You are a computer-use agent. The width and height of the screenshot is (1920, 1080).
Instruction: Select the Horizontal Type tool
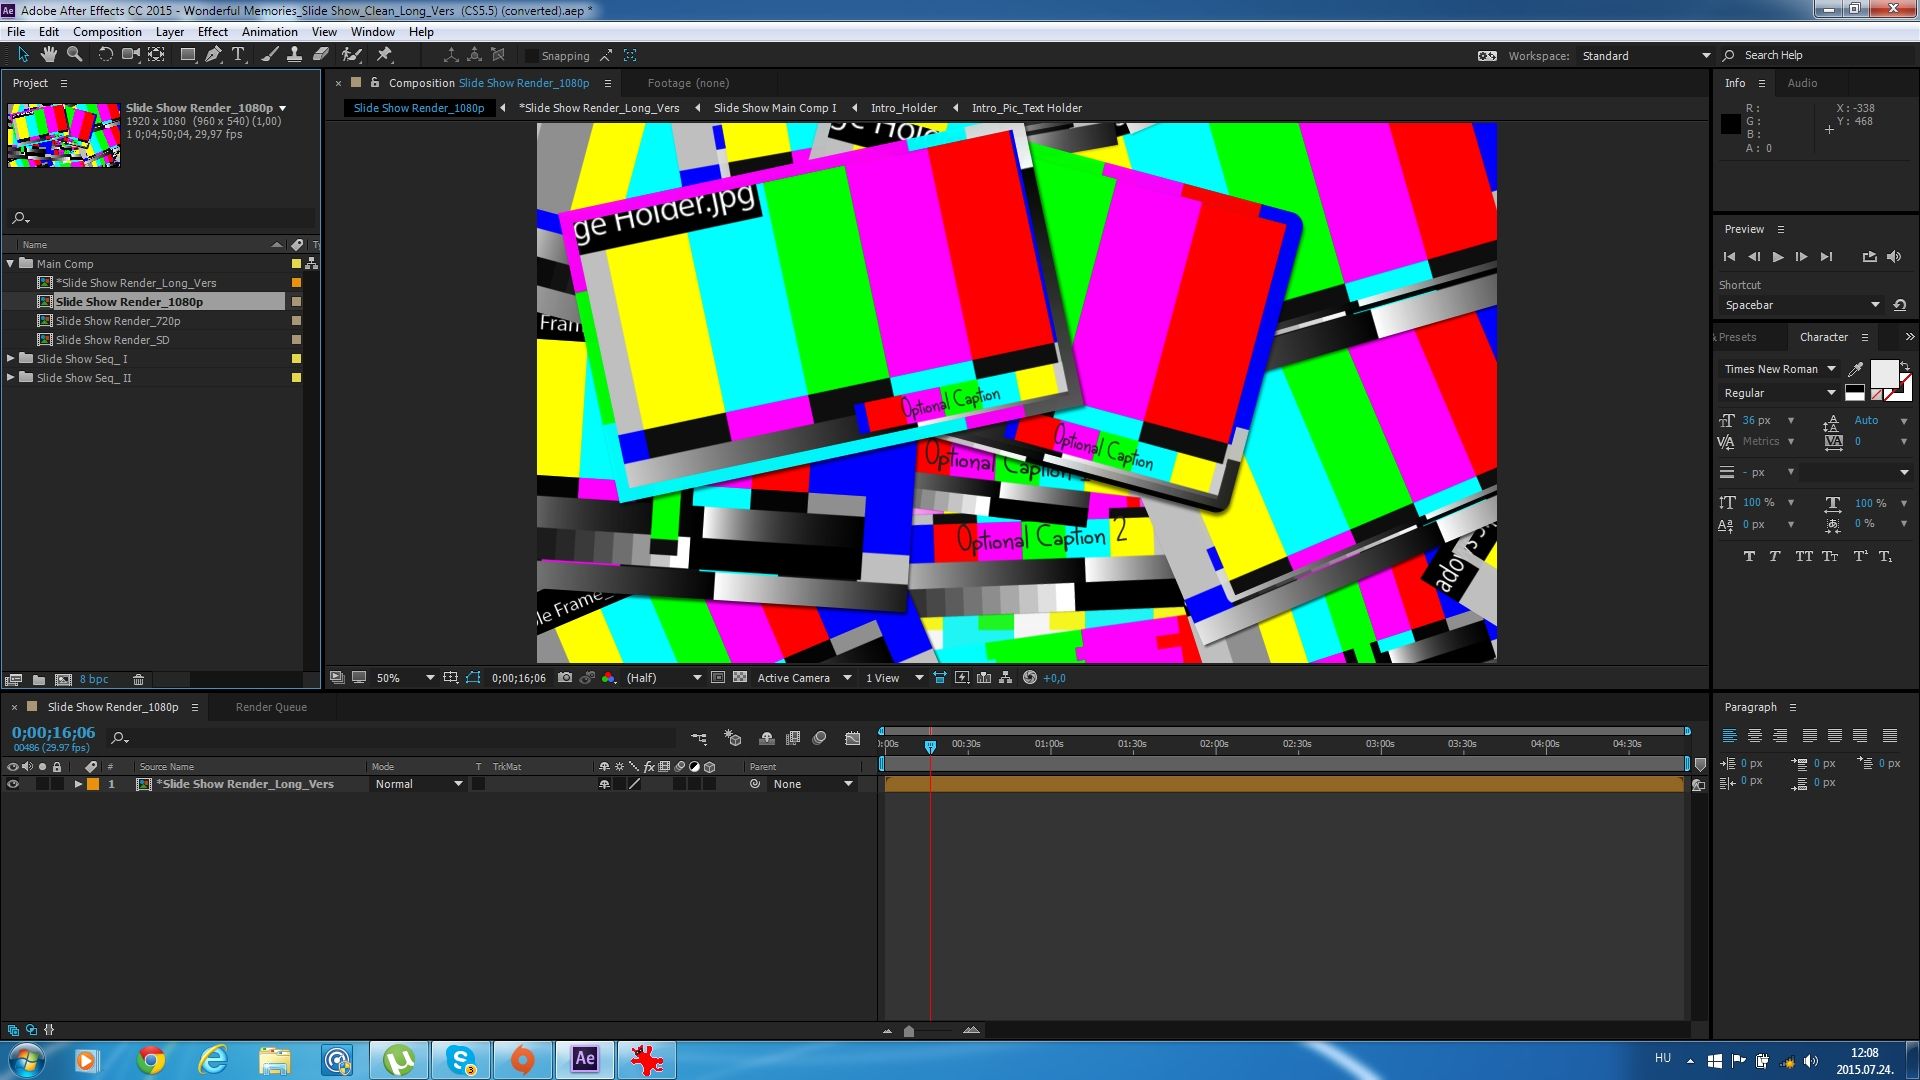pyautogui.click(x=238, y=55)
